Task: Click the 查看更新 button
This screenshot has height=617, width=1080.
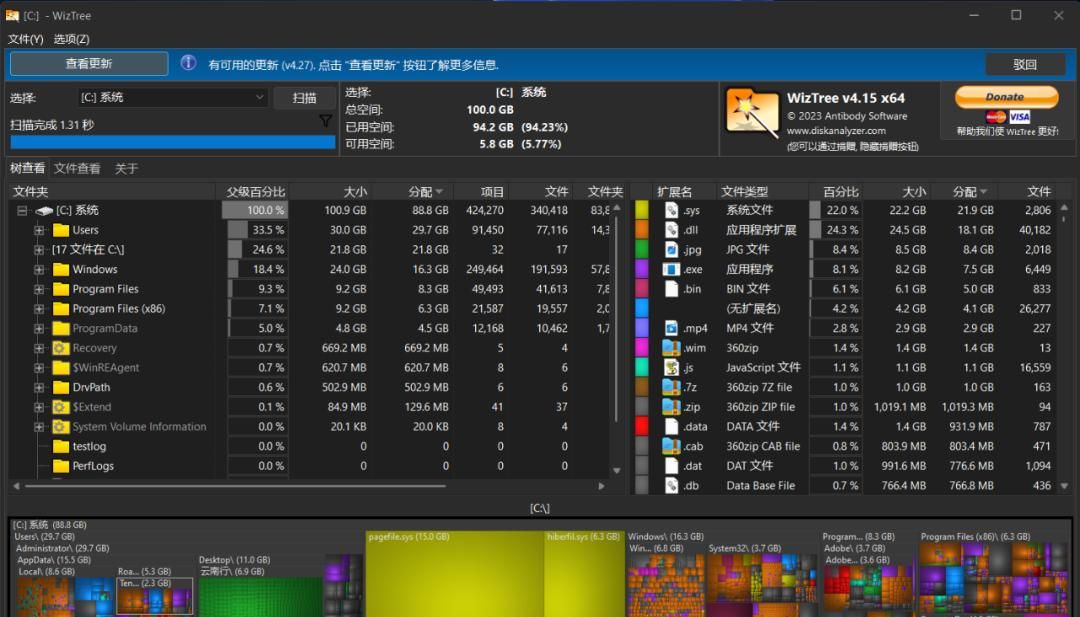Action: pyautogui.click(x=88, y=63)
